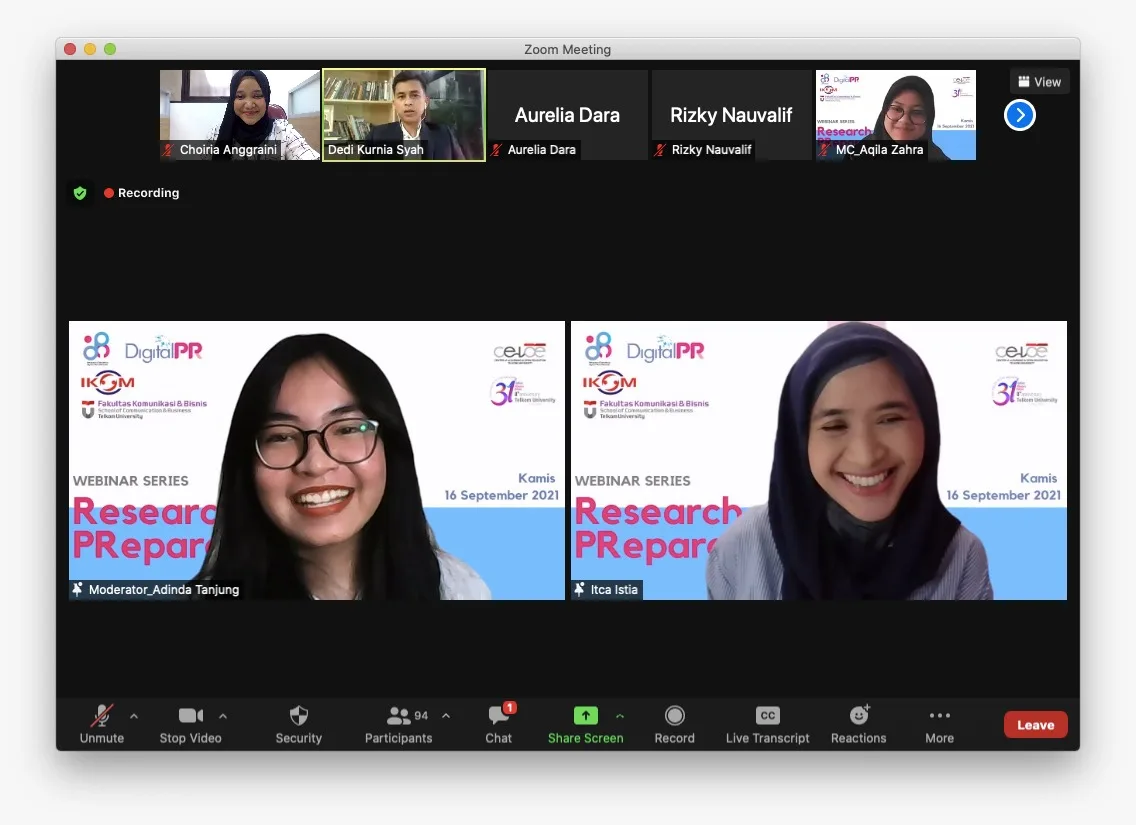Click the Dedi Kurnia Syah name label
The image size is (1136, 825).
[x=375, y=150]
